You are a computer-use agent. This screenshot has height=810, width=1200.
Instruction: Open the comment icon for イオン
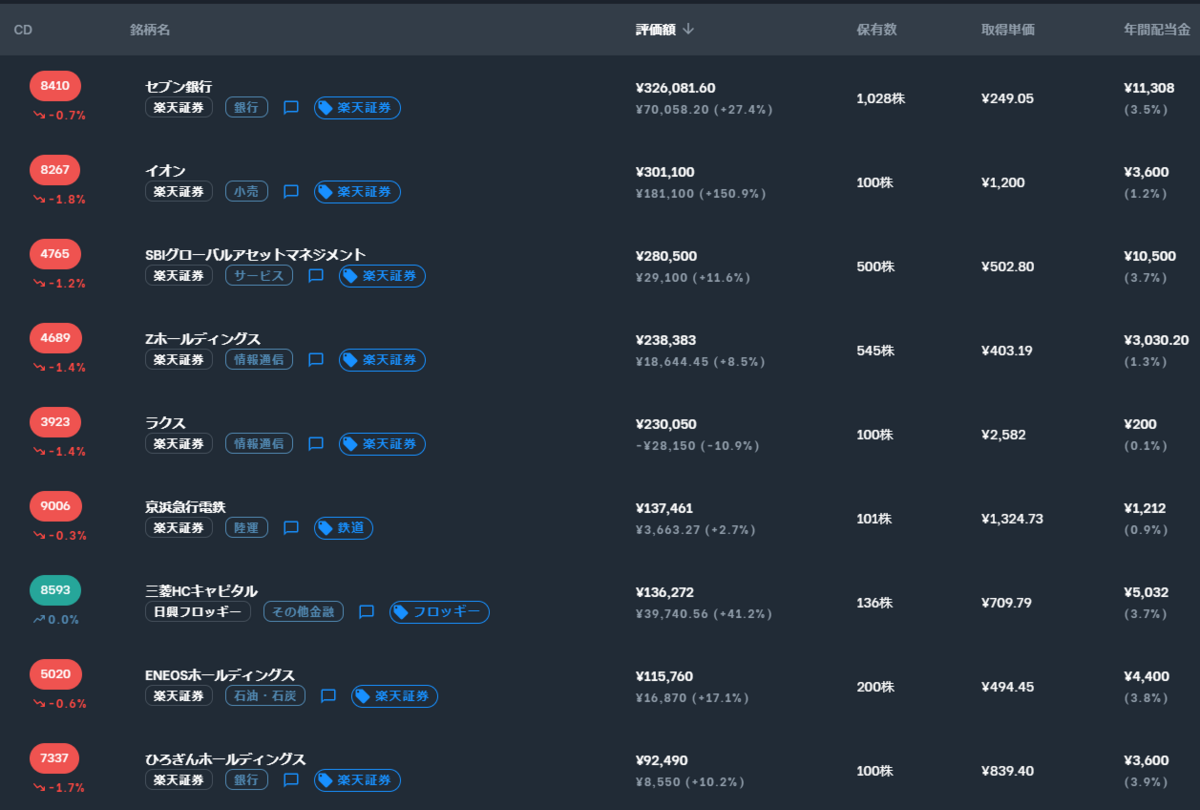coord(291,191)
